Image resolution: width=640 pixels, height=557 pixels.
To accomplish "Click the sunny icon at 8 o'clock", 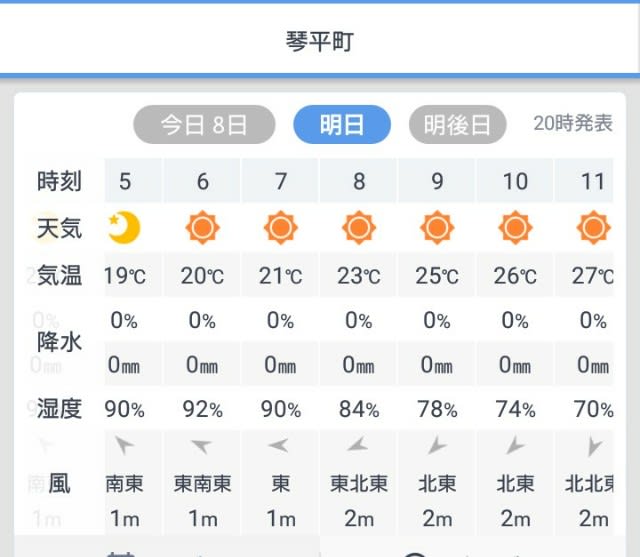I will point(359,227).
